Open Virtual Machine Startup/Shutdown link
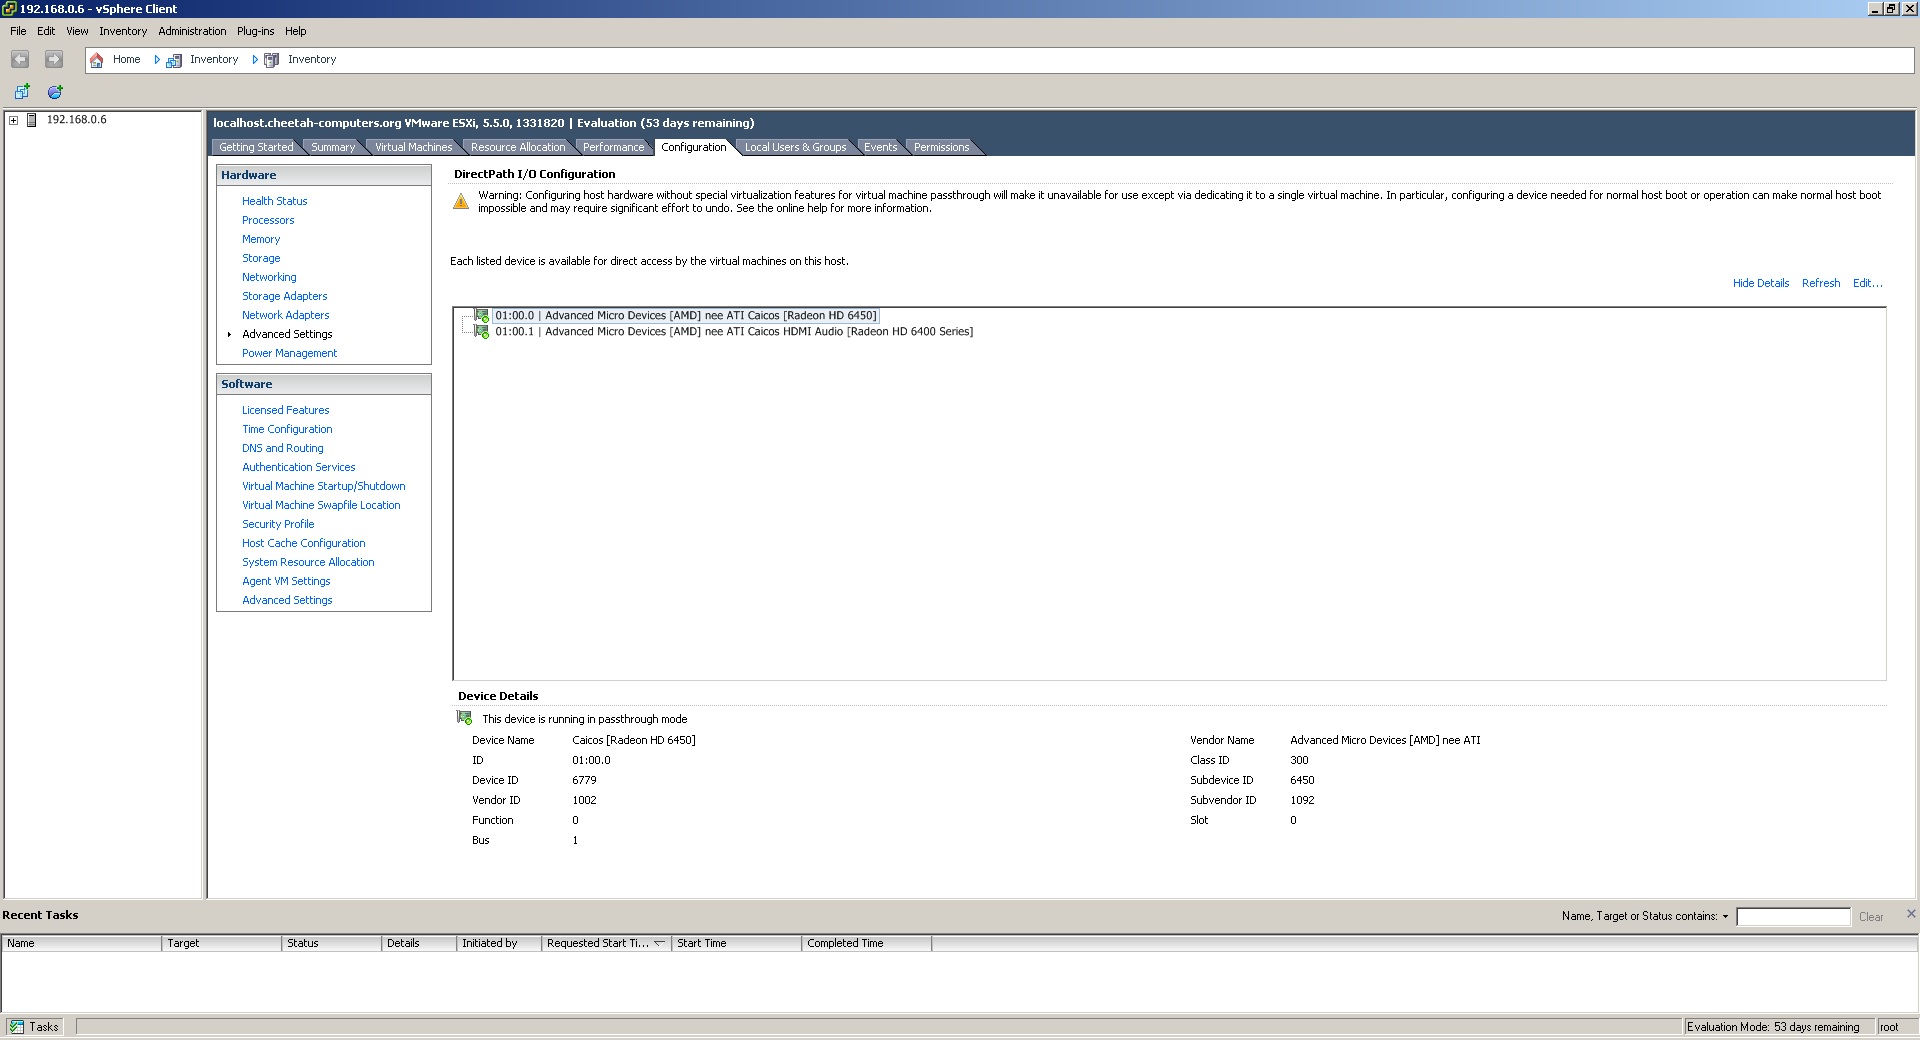This screenshot has width=1920, height=1040. pyautogui.click(x=323, y=486)
